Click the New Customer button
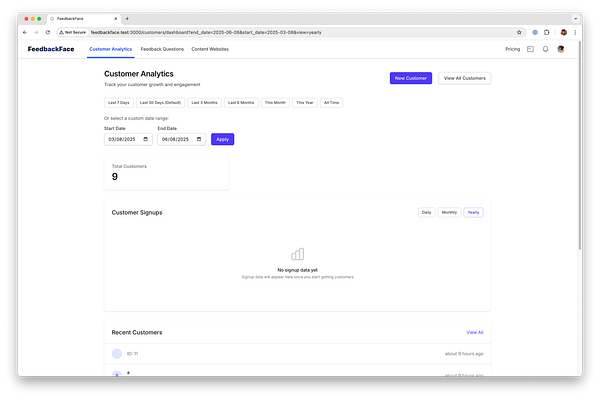600x400 pixels. click(x=411, y=78)
